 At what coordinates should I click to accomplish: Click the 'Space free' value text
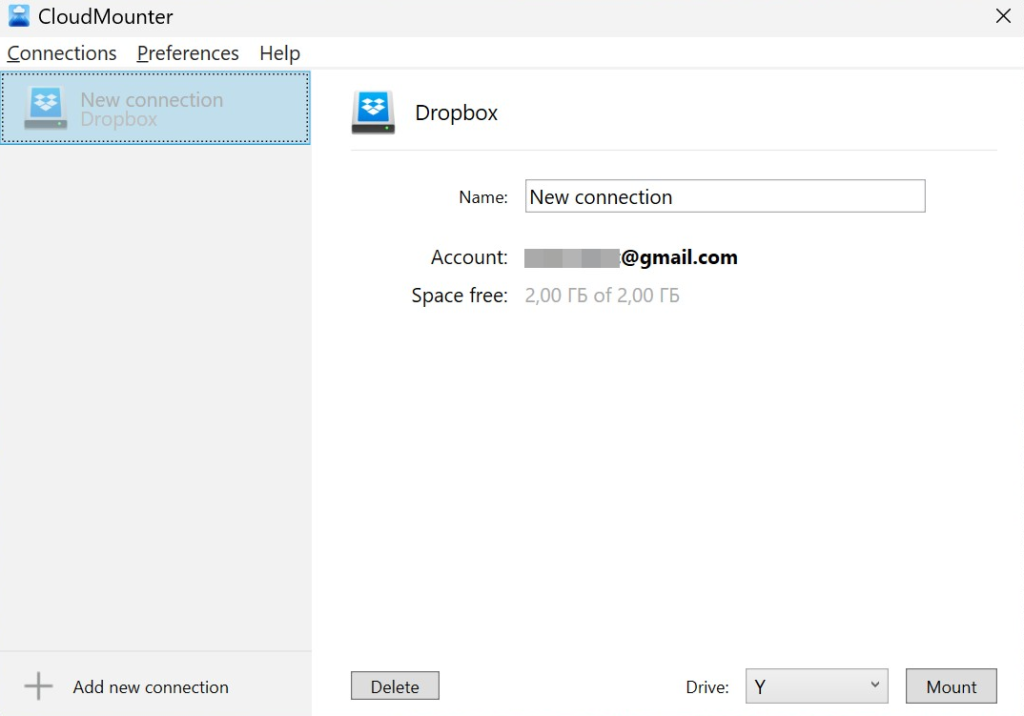(x=602, y=296)
